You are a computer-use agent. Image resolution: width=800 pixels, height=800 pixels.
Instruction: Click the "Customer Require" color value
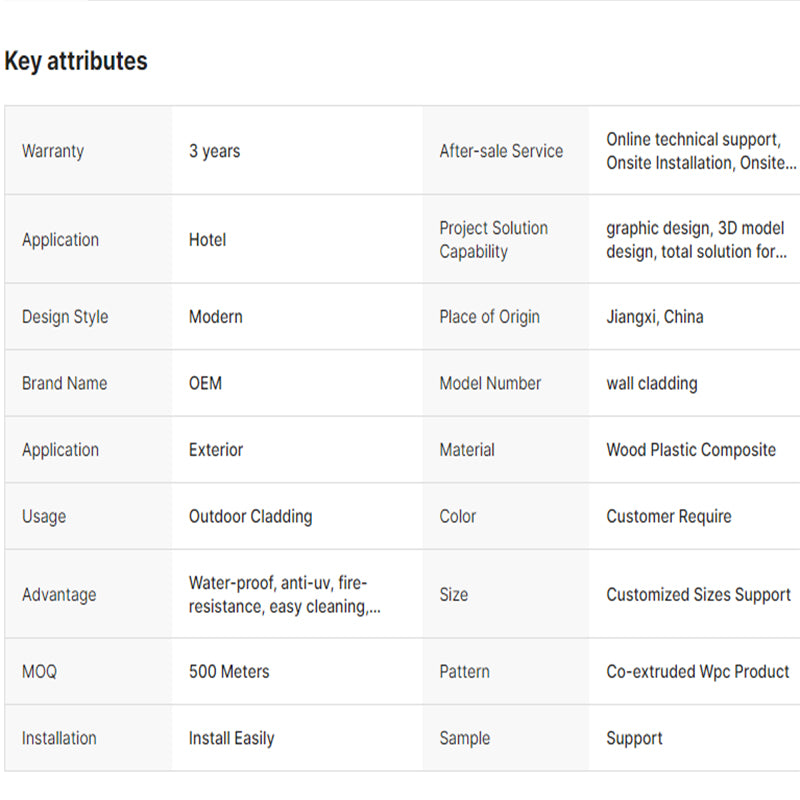(x=668, y=517)
